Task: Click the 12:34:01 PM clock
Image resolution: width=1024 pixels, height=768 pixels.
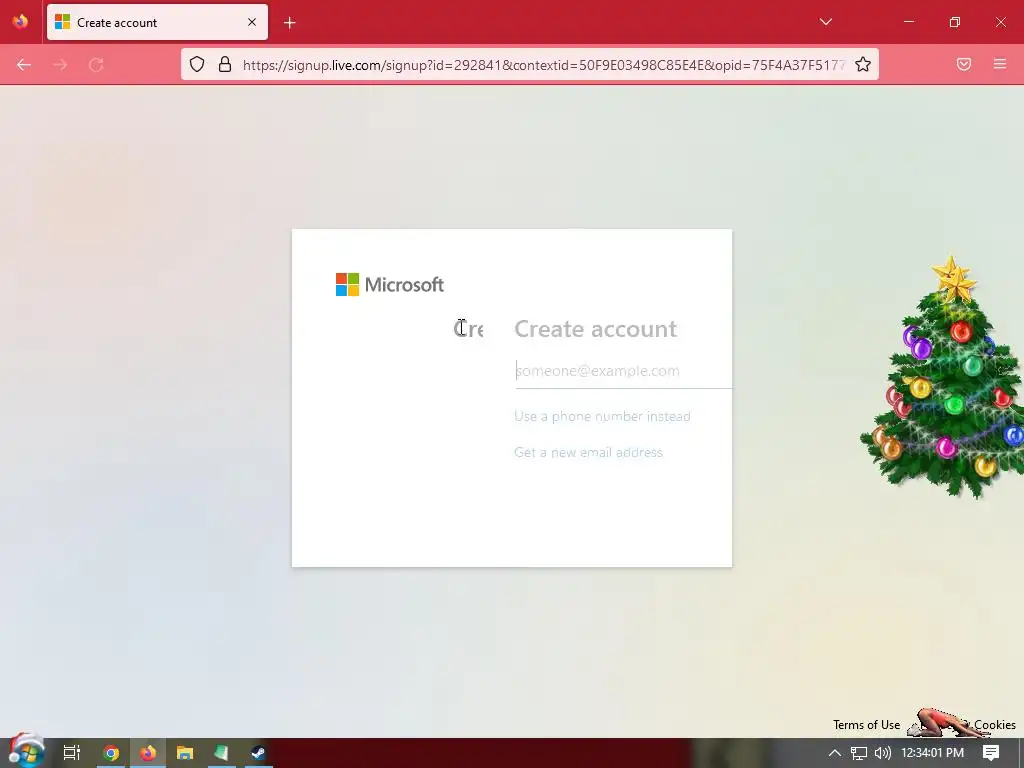Action: point(932,753)
